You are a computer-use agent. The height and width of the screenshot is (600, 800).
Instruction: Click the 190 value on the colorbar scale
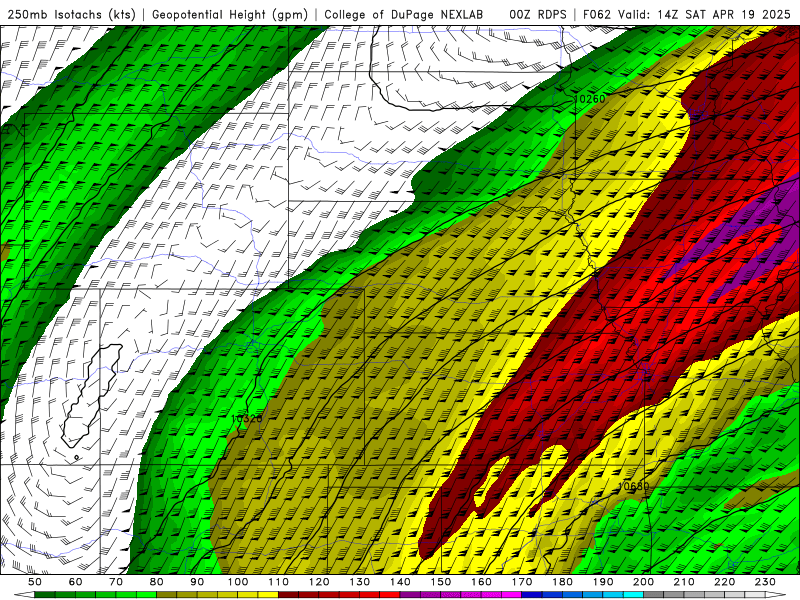(x=603, y=582)
